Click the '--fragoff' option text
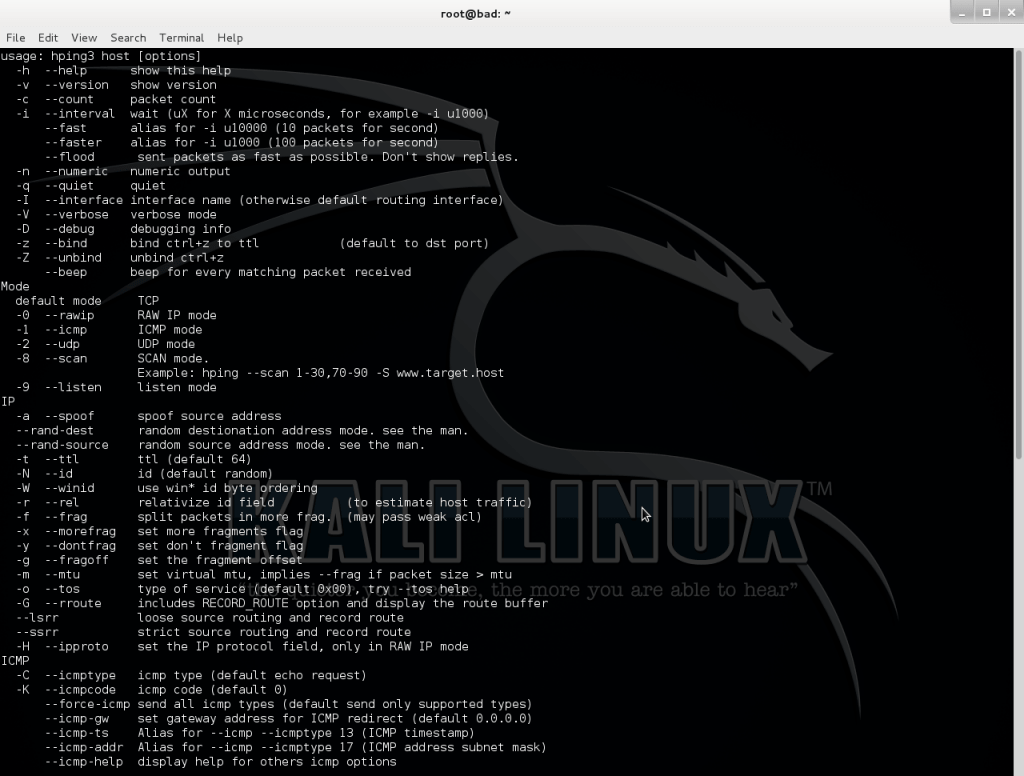The height and width of the screenshot is (776, 1024). tap(76, 560)
